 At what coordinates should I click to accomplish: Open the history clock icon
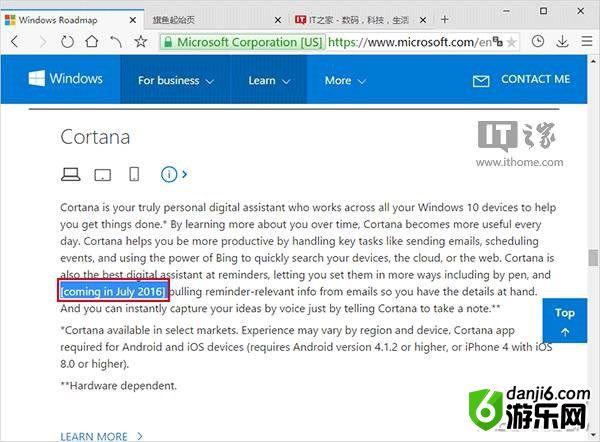[x=538, y=41]
